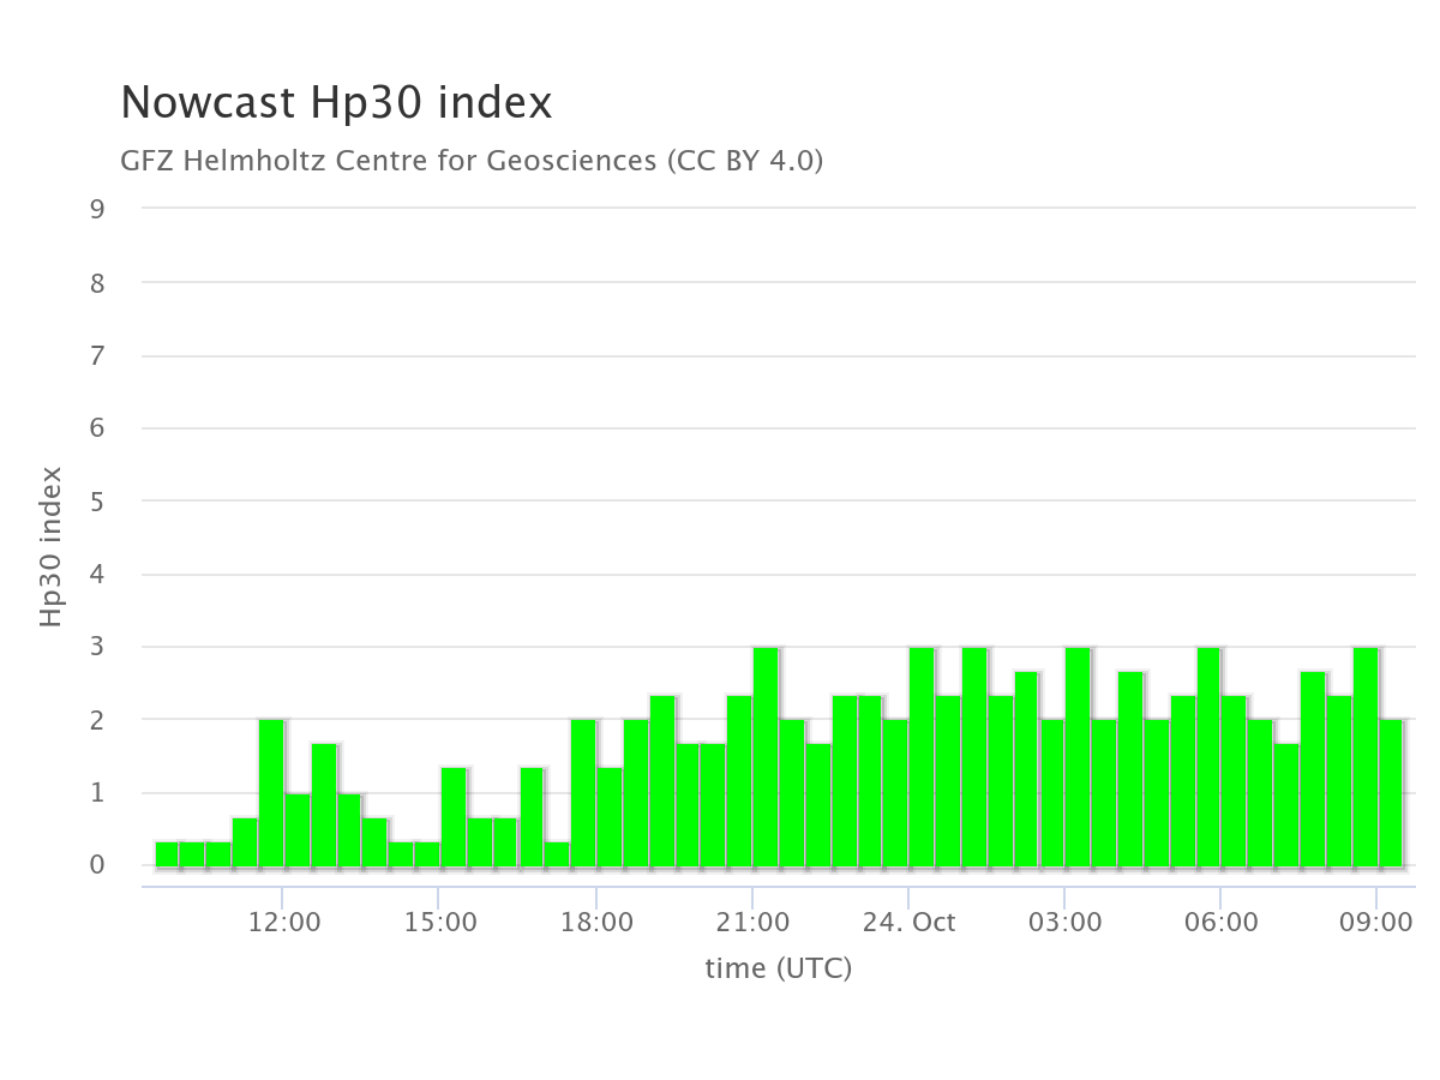Click the "24. Oct" date label
This screenshot has height=1080, width=1440.
pos(908,922)
